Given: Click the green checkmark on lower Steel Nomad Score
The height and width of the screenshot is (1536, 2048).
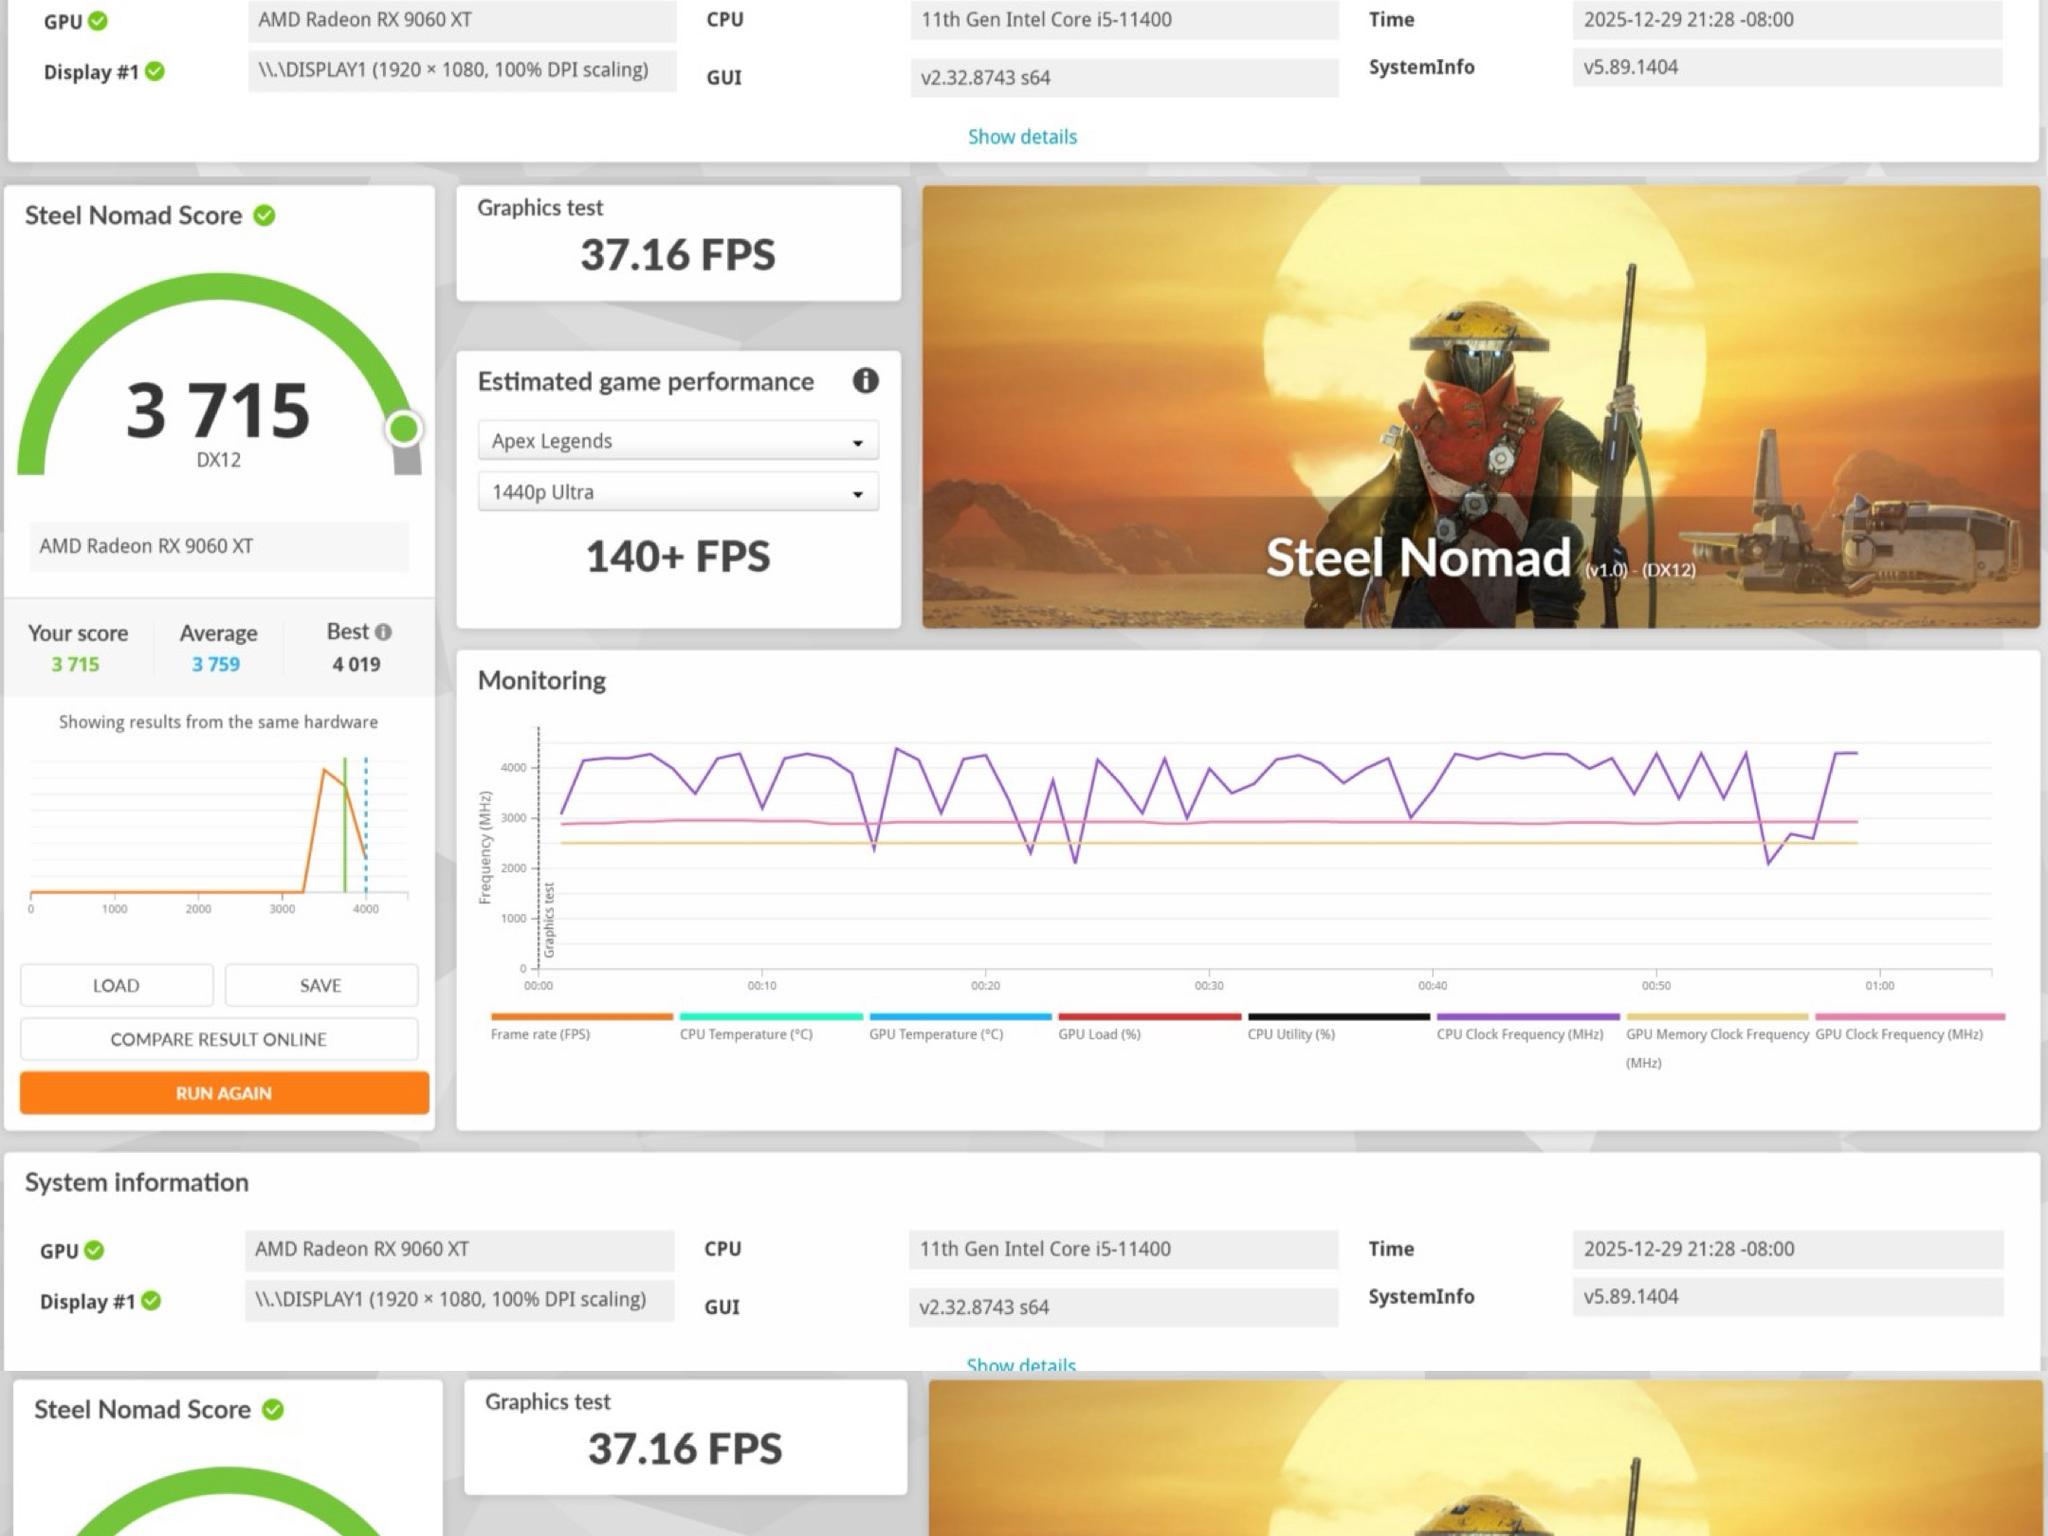Looking at the screenshot, I should click(x=273, y=1410).
